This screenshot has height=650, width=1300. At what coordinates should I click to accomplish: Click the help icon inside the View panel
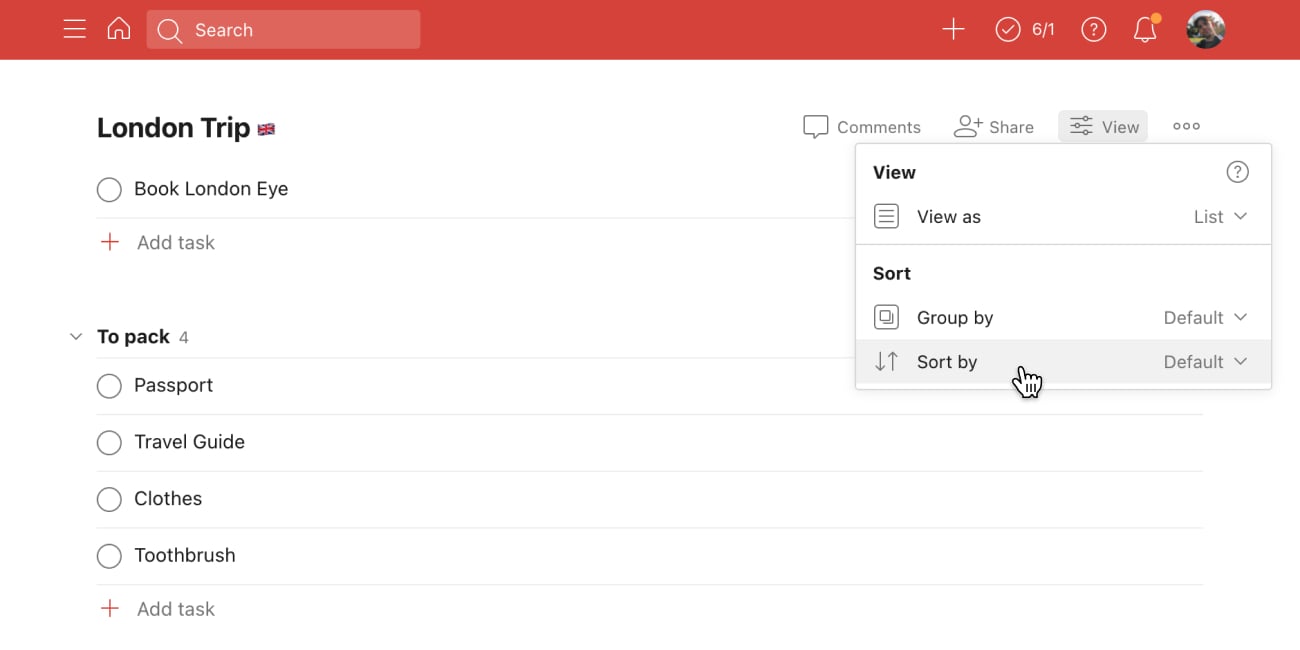(x=1237, y=171)
